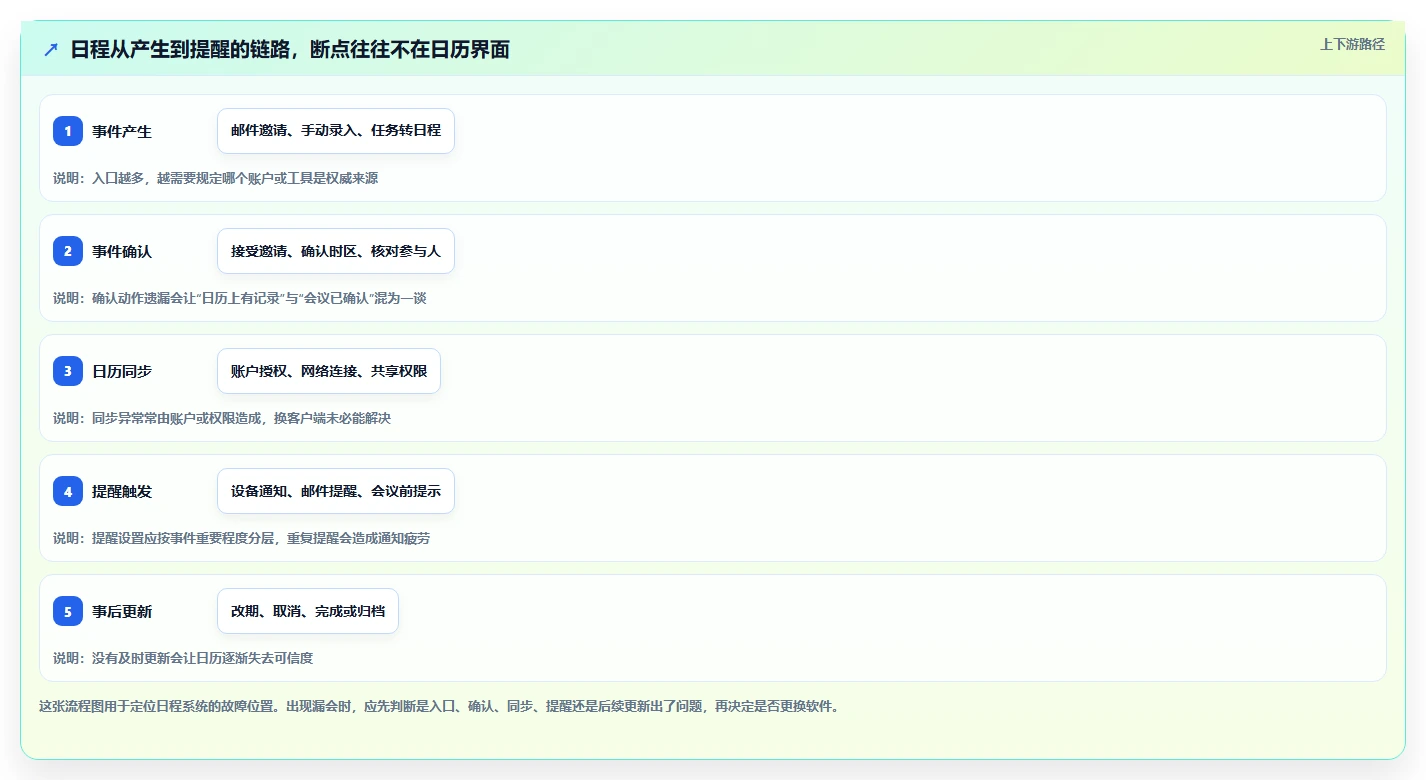Click the 上下游路径 label in the header
Image resolution: width=1426 pixels, height=780 pixels.
click(1352, 44)
